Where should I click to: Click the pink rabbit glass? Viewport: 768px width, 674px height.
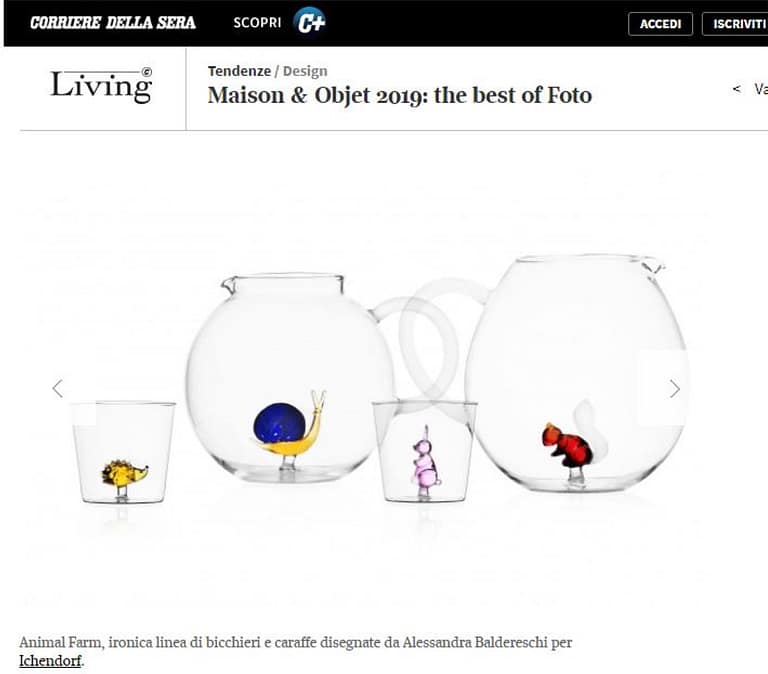point(425,451)
